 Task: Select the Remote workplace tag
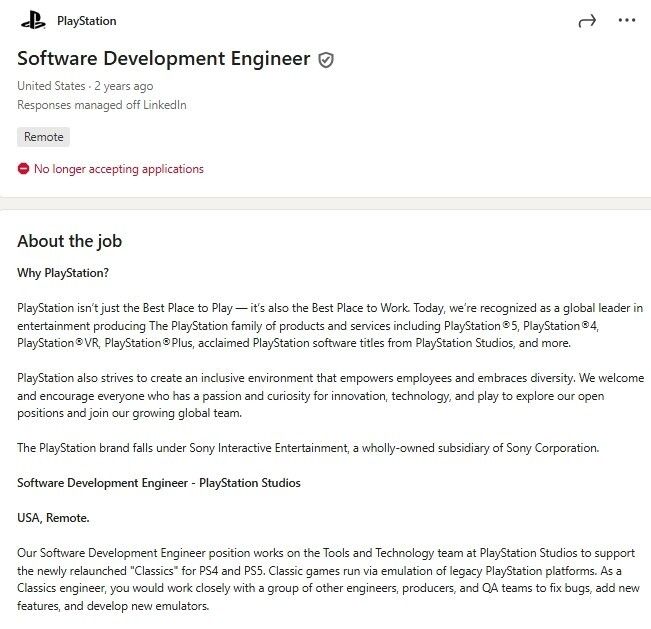(43, 137)
